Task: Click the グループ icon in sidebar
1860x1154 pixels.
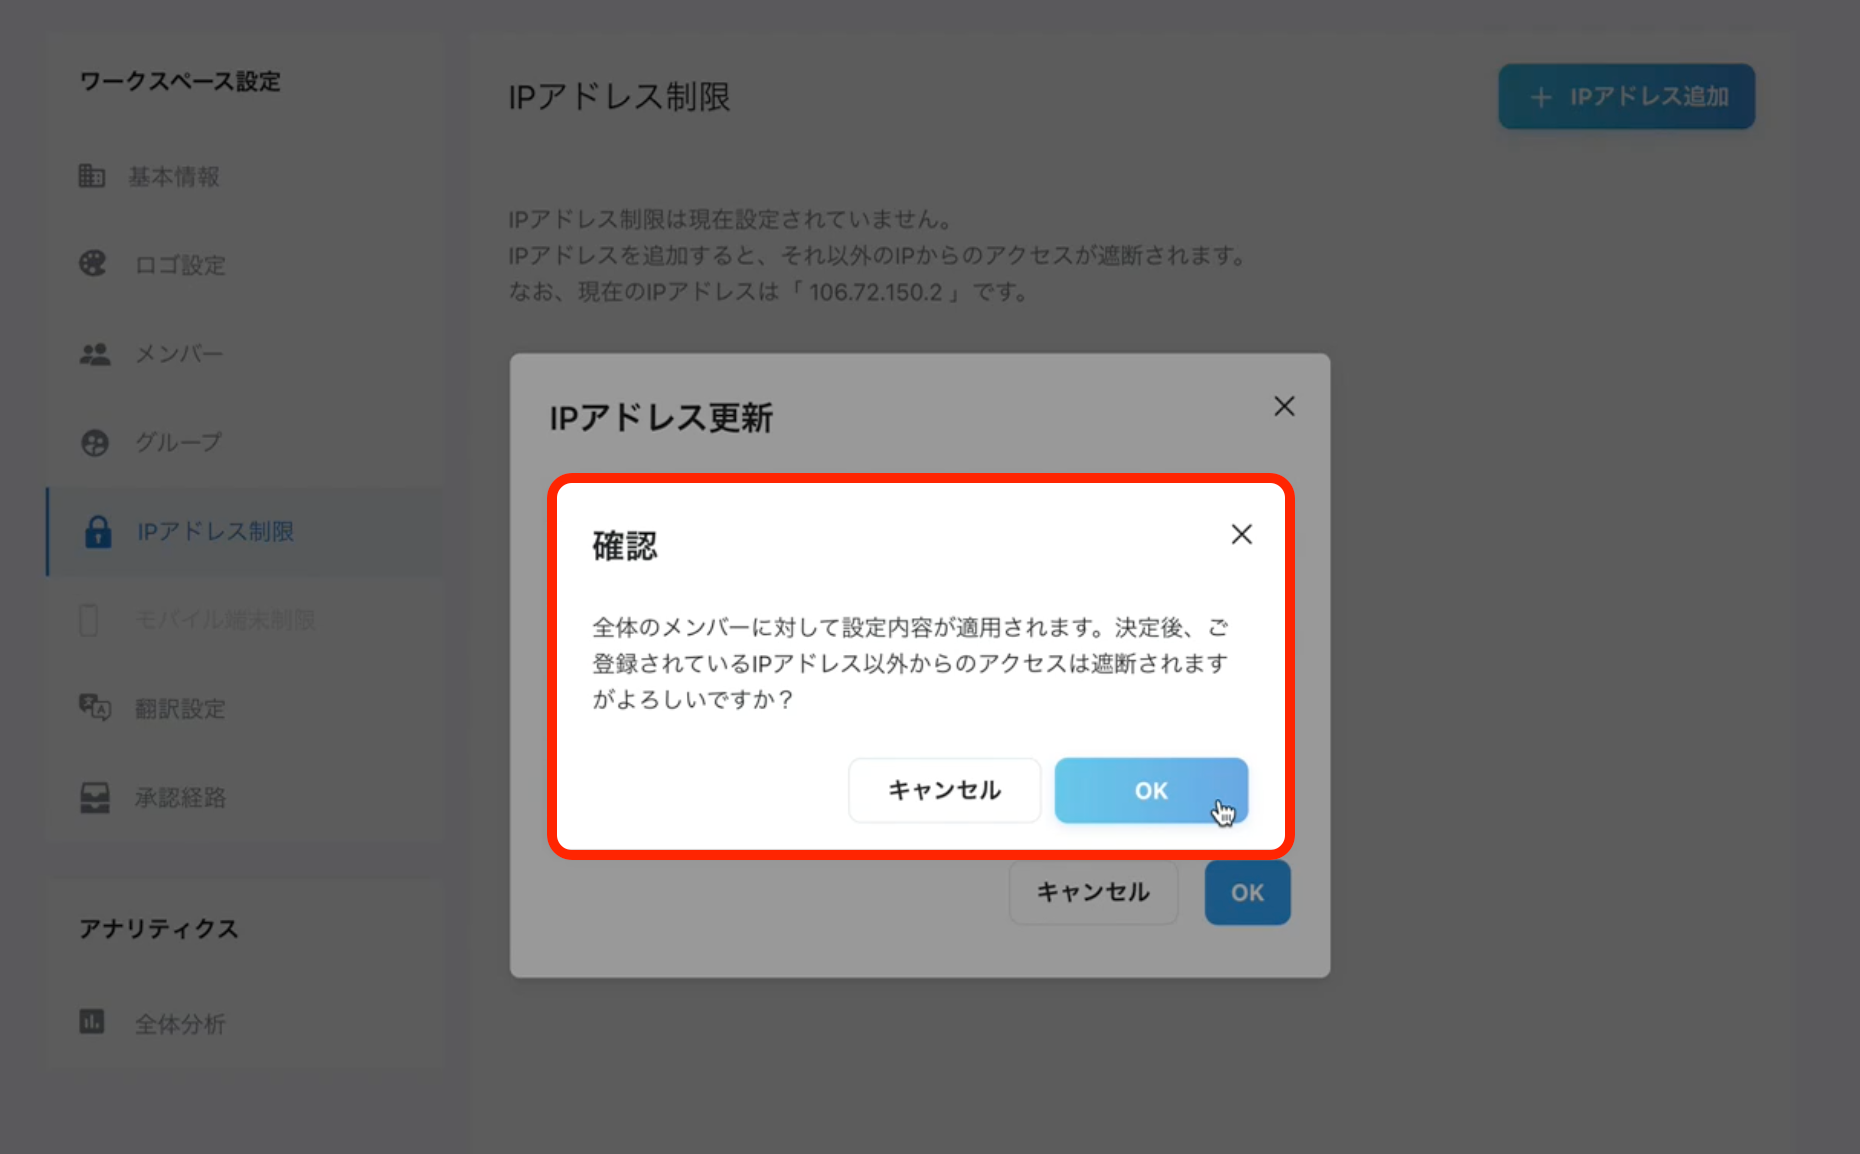Action: click(x=95, y=442)
